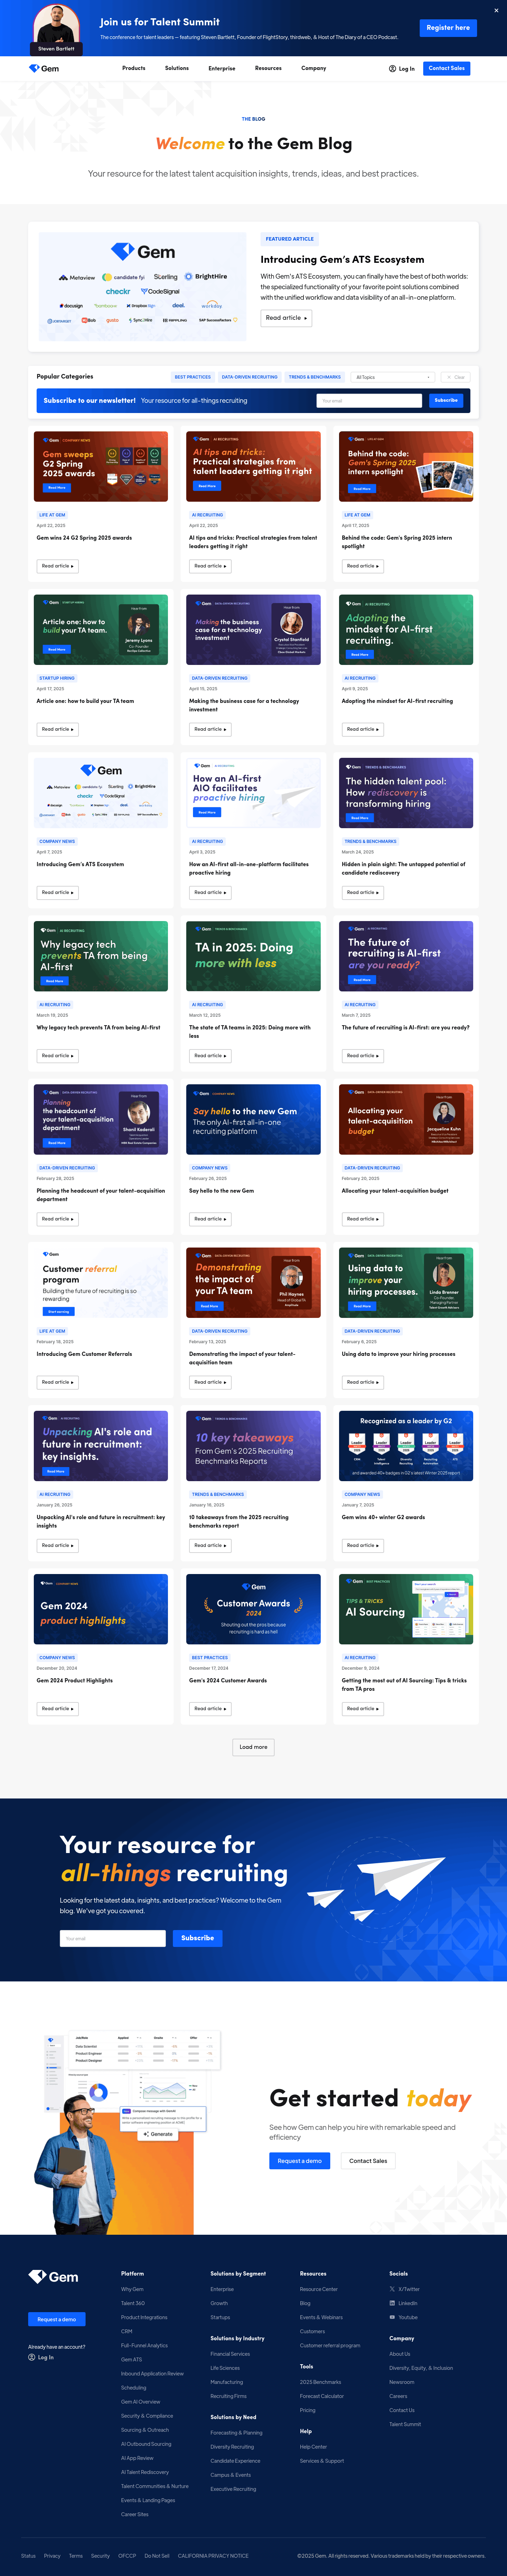Go to the footer Gem logo
507x2576 pixels.
tap(53, 2277)
